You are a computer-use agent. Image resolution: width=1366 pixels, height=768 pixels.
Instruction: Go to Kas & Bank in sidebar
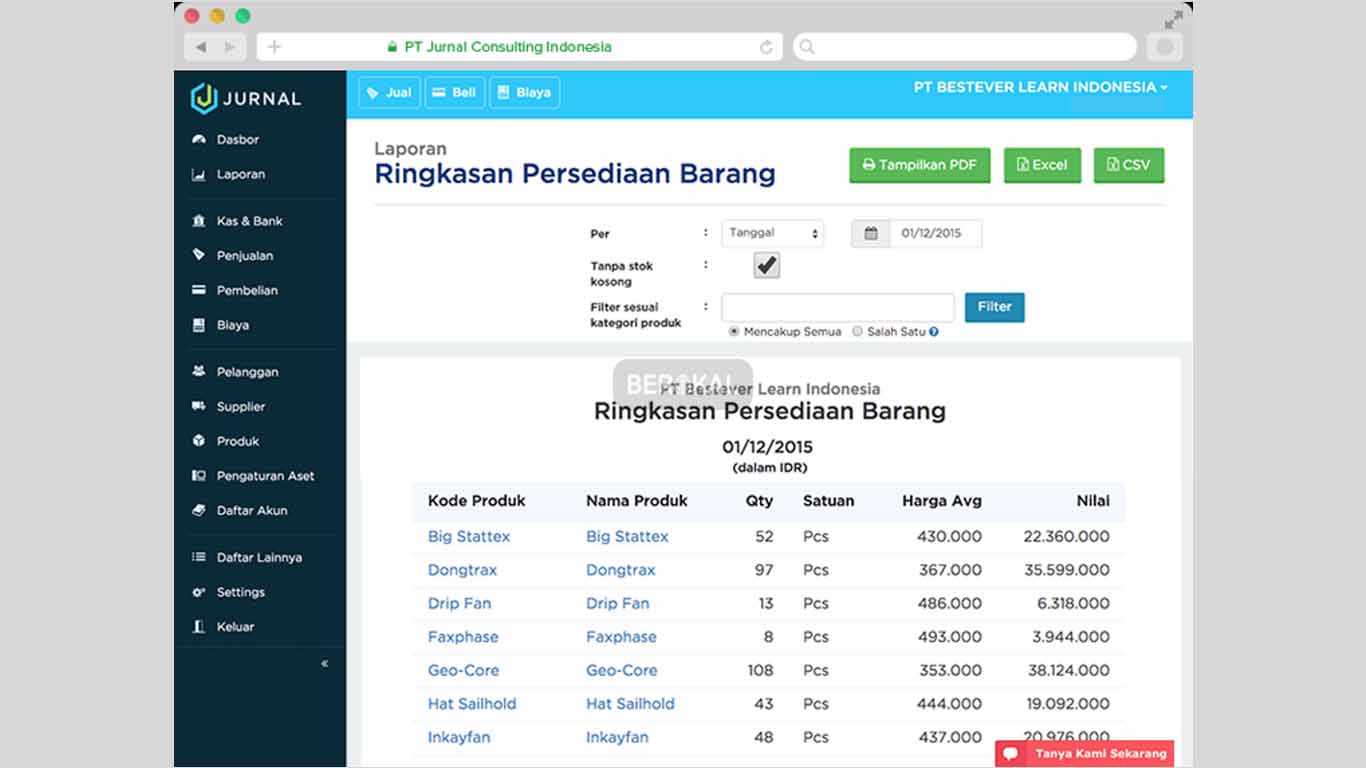point(250,221)
